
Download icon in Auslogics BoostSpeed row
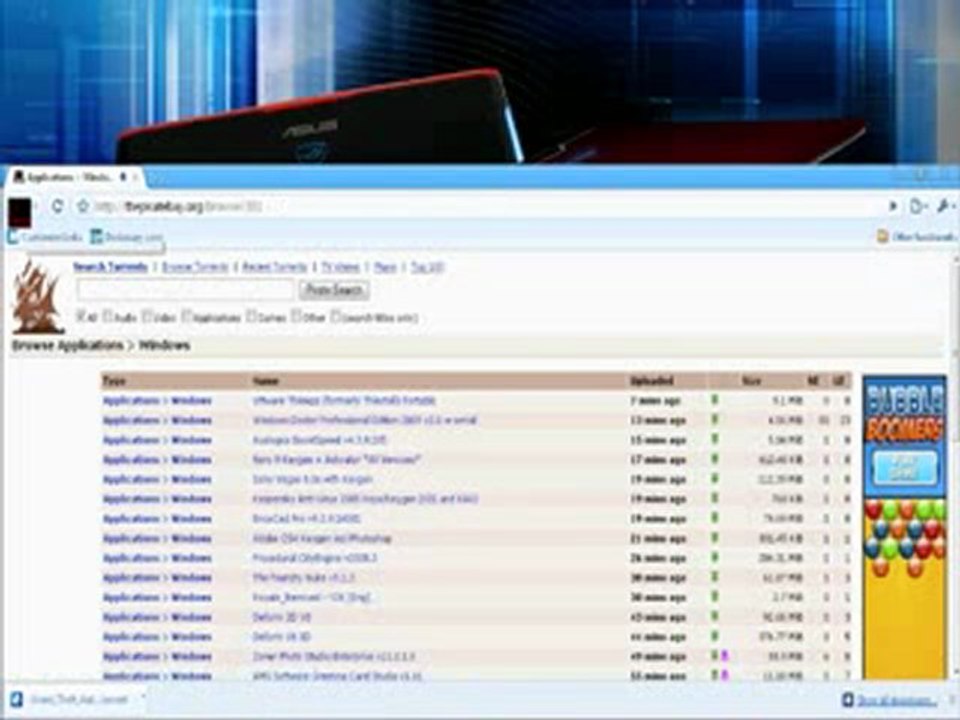[x=714, y=439]
